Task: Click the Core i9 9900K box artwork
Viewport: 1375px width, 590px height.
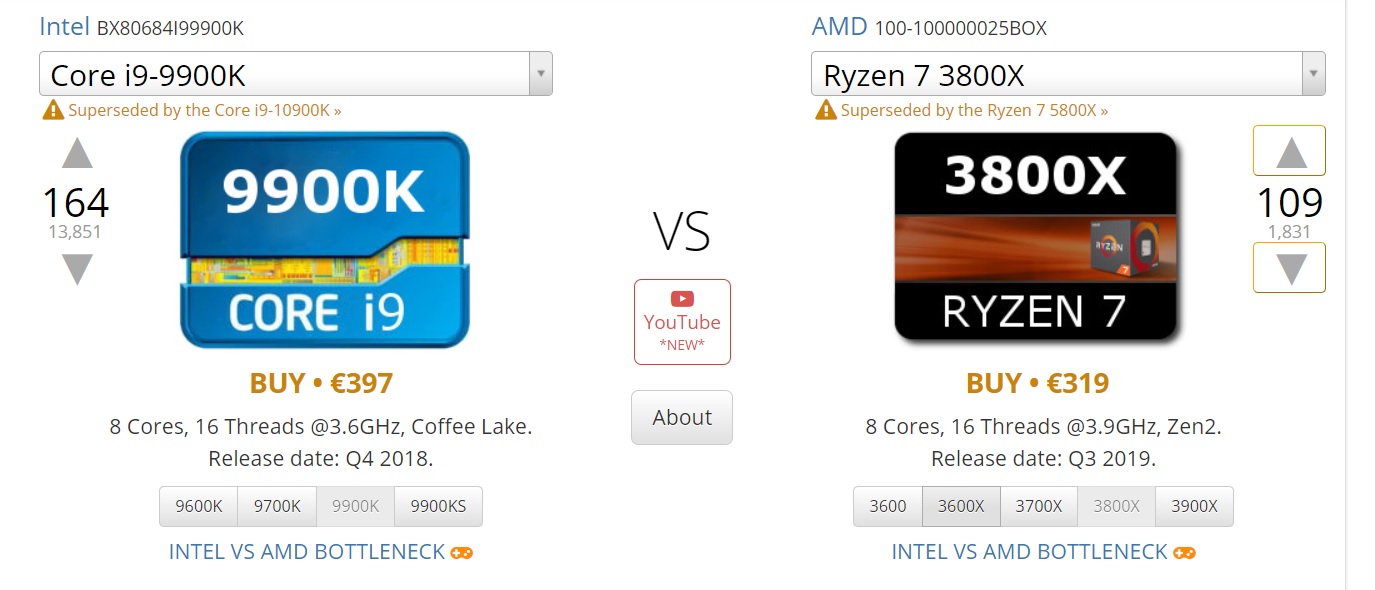Action: pyautogui.click(x=322, y=240)
